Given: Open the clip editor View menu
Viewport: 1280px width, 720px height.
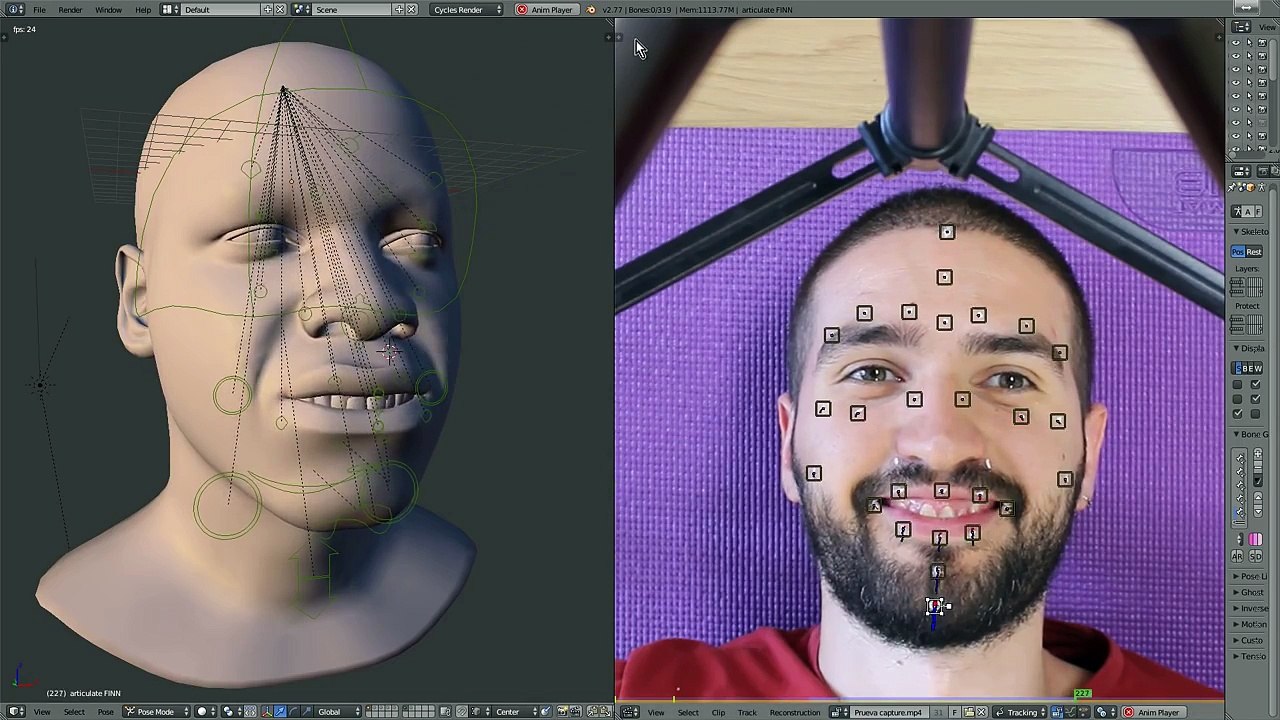Looking at the screenshot, I should coord(656,712).
